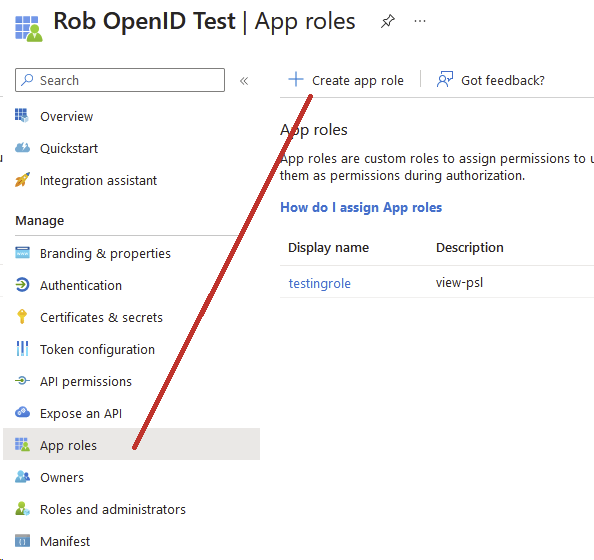
Task: Open Expose an API
Action: [x=81, y=413]
